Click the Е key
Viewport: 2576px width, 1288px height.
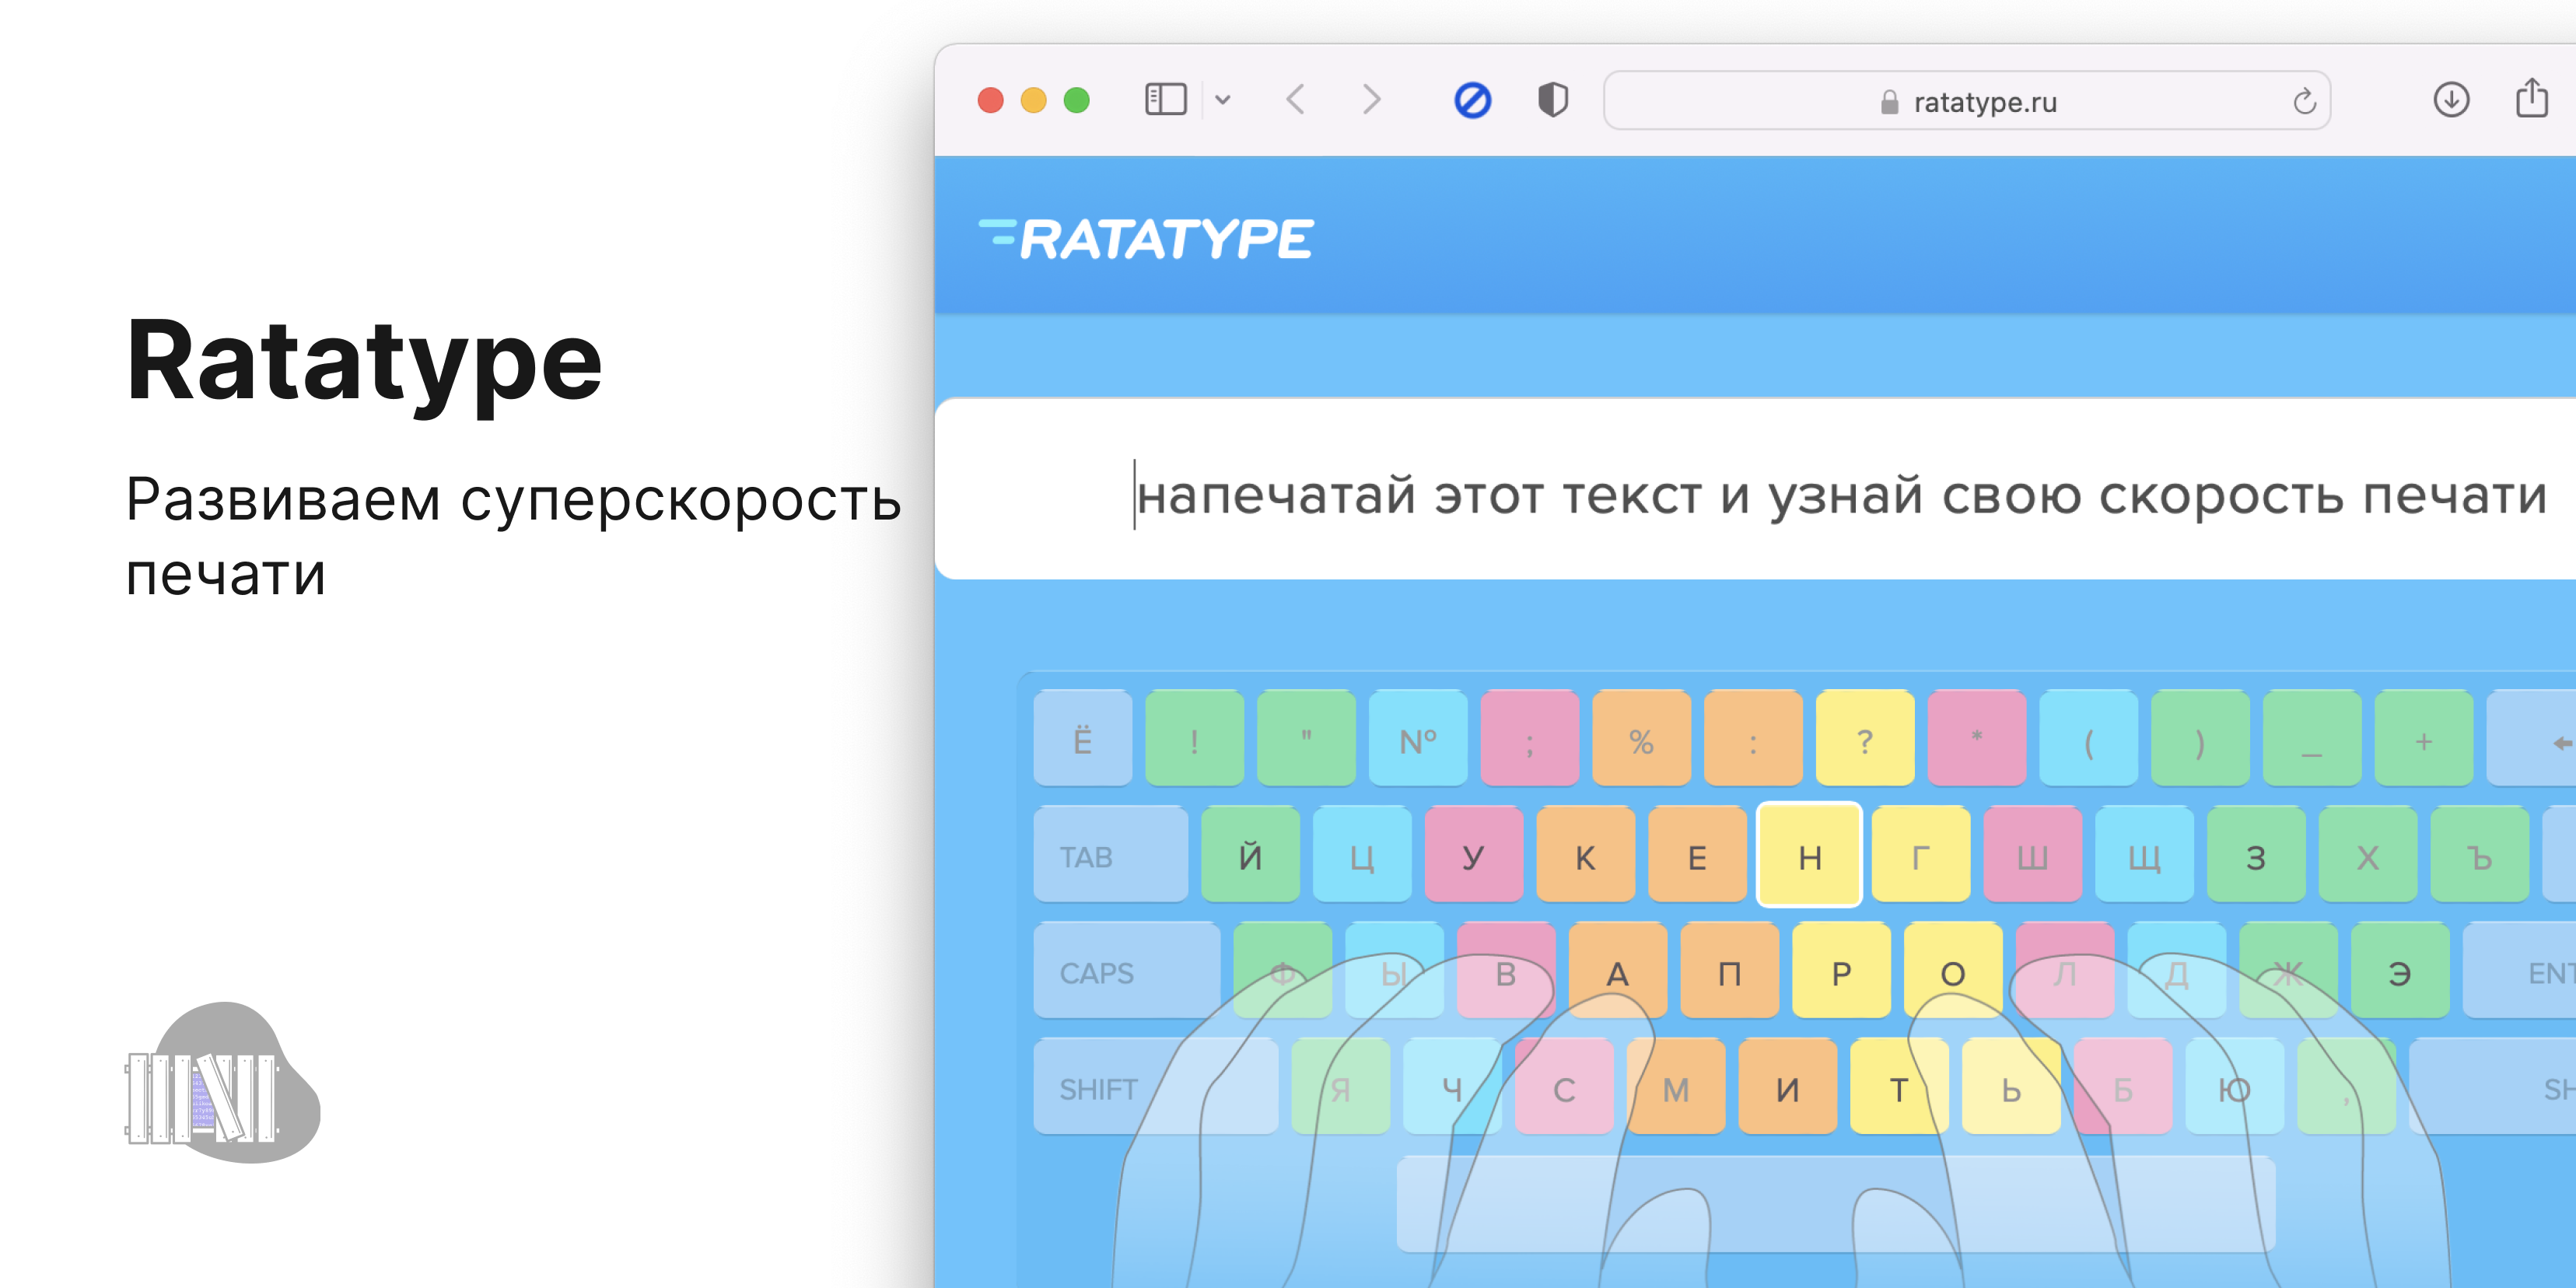coord(1698,855)
